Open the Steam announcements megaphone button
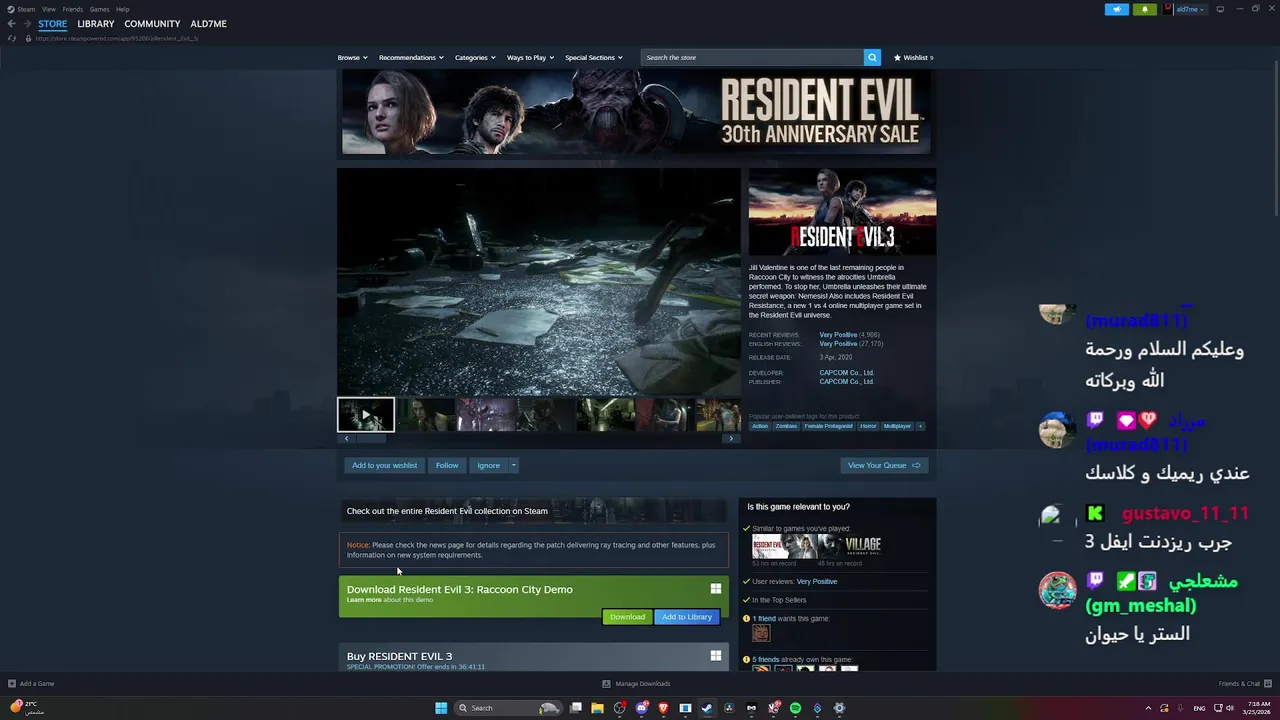1280x720 pixels. (1117, 9)
